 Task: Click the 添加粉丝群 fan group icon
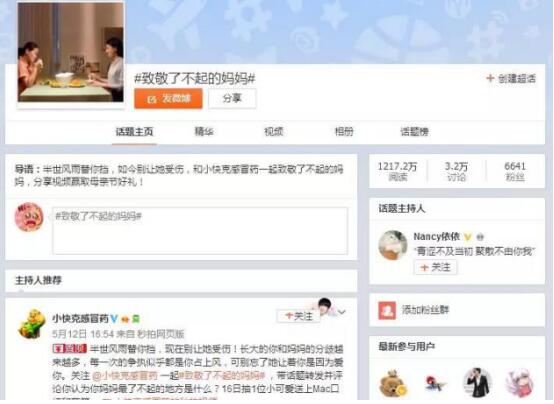coord(387,310)
